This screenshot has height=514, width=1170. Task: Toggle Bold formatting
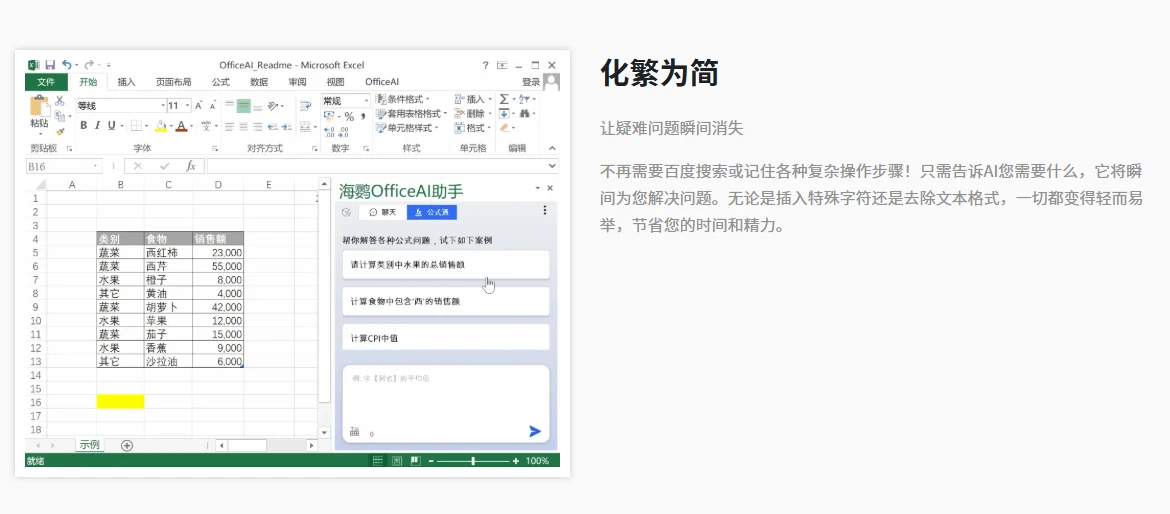(x=84, y=126)
